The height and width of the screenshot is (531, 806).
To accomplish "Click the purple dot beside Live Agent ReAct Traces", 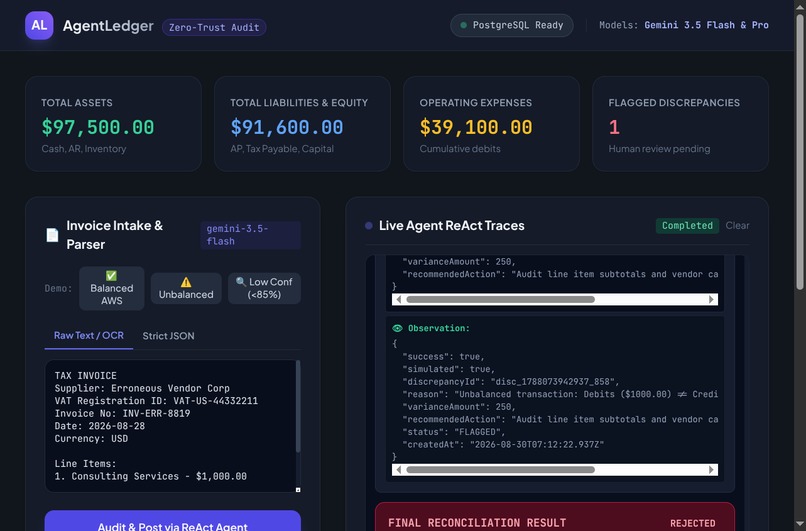I will (x=369, y=225).
